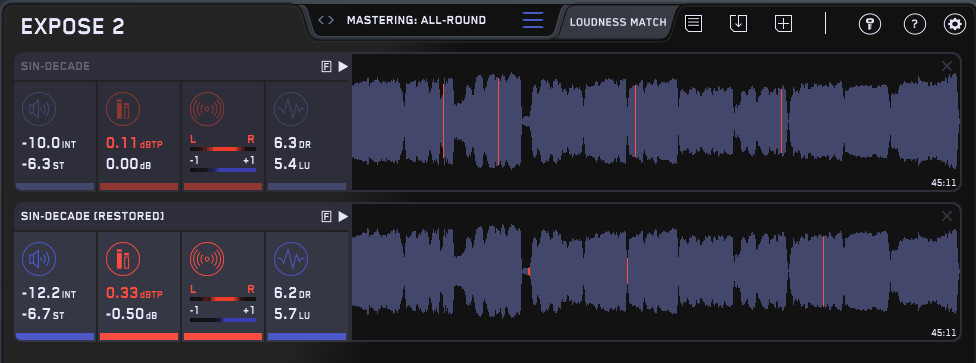Click the export/download icon

coord(738,24)
